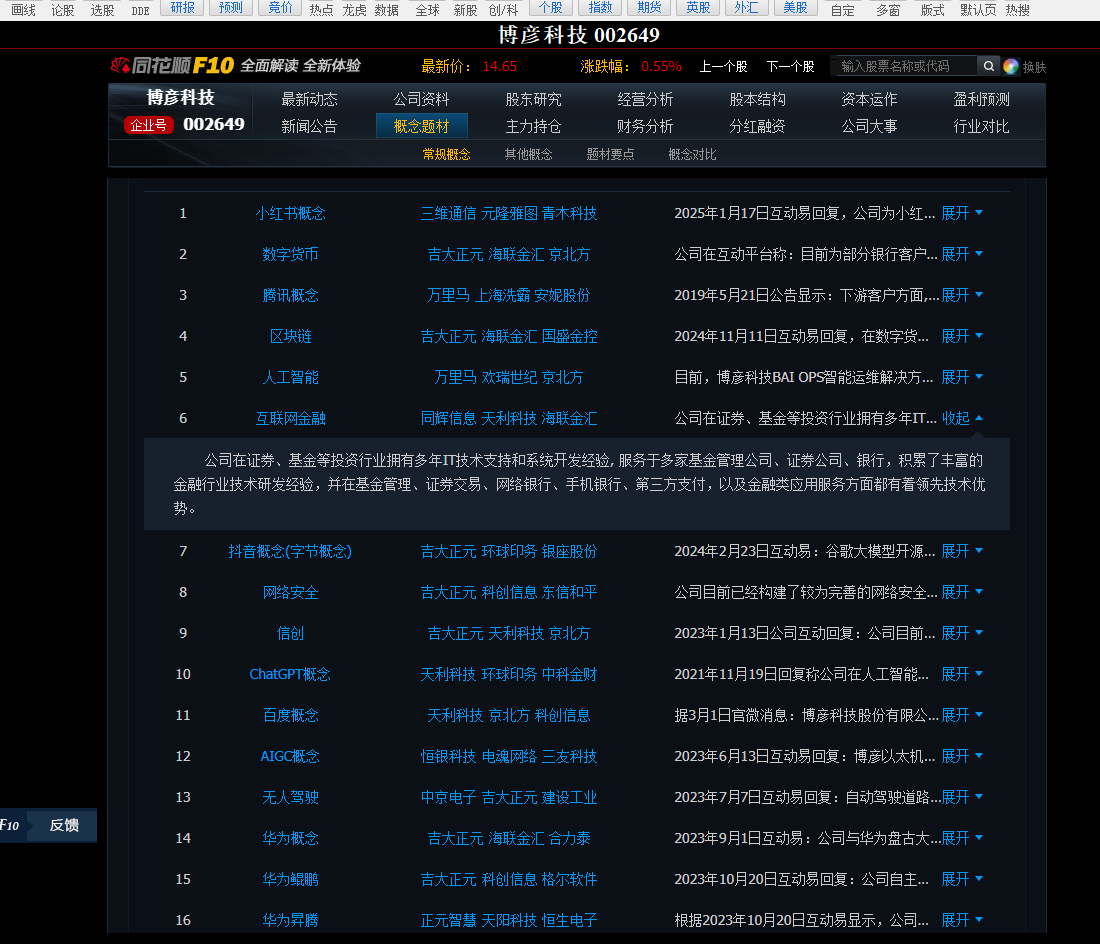
Task: Expand the 小红书概念 row details
Action: click(962, 213)
